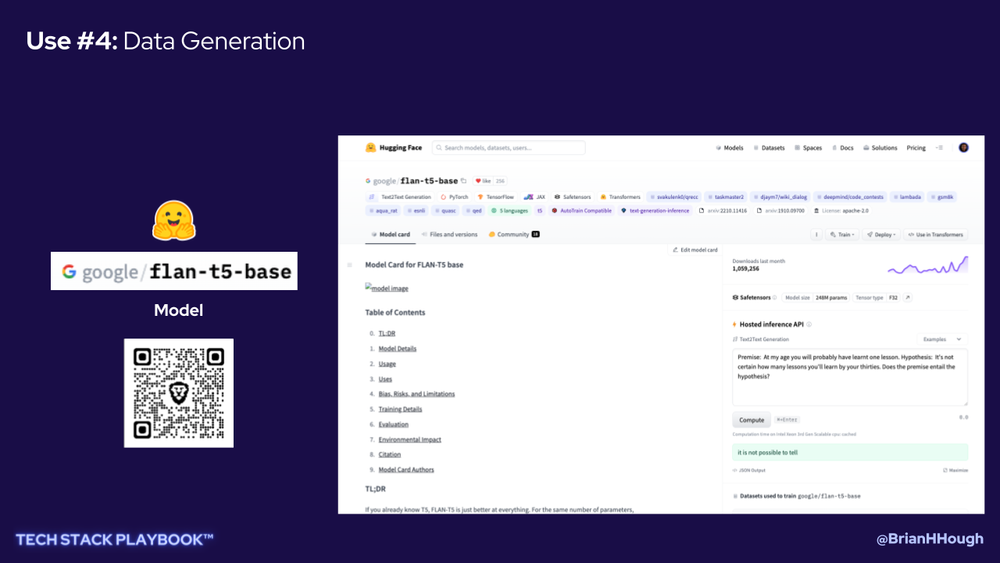Screen dimensions: 1000x563
Task: Jump to the Citation section link
Action: tap(390, 455)
